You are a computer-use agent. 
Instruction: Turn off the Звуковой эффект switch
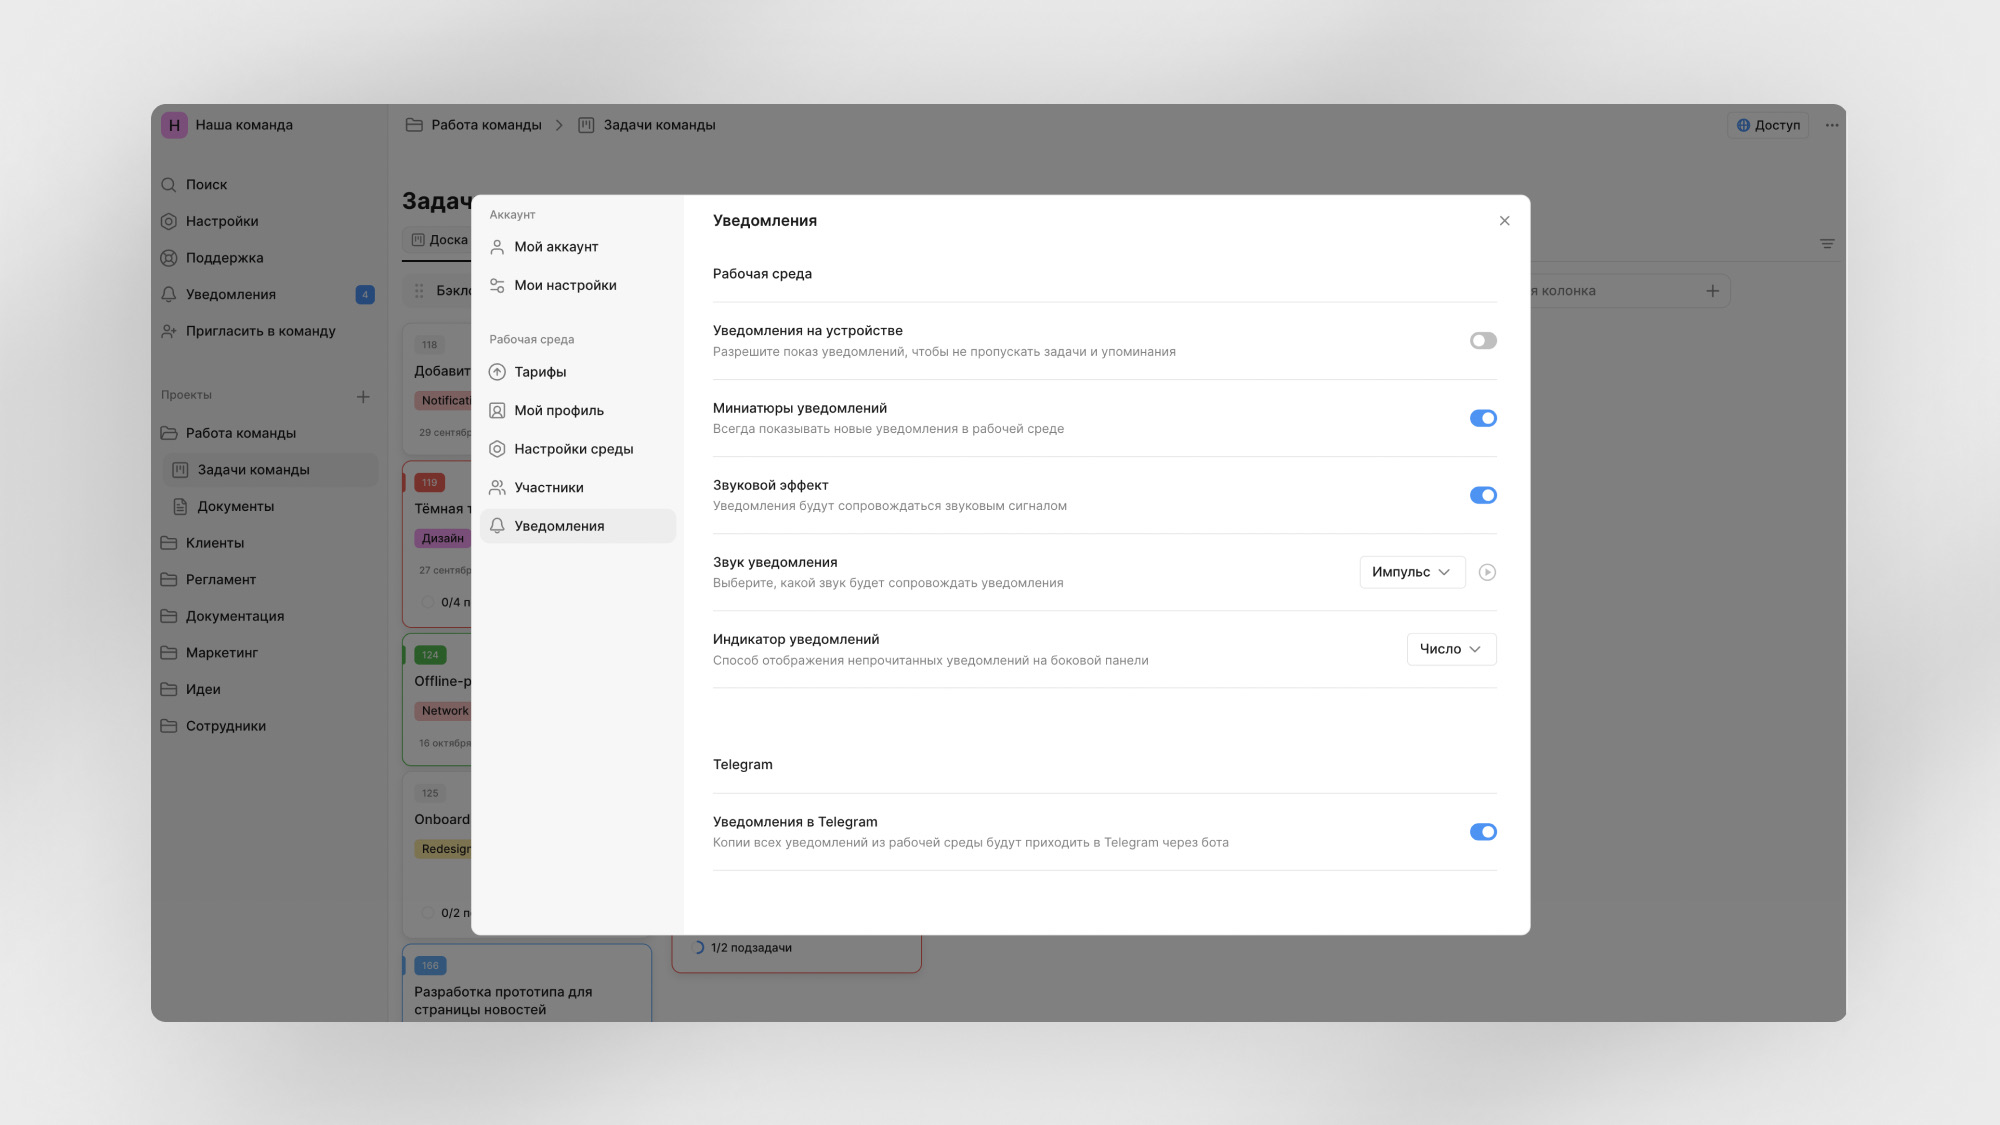pyautogui.click(x=1483, y=495)
